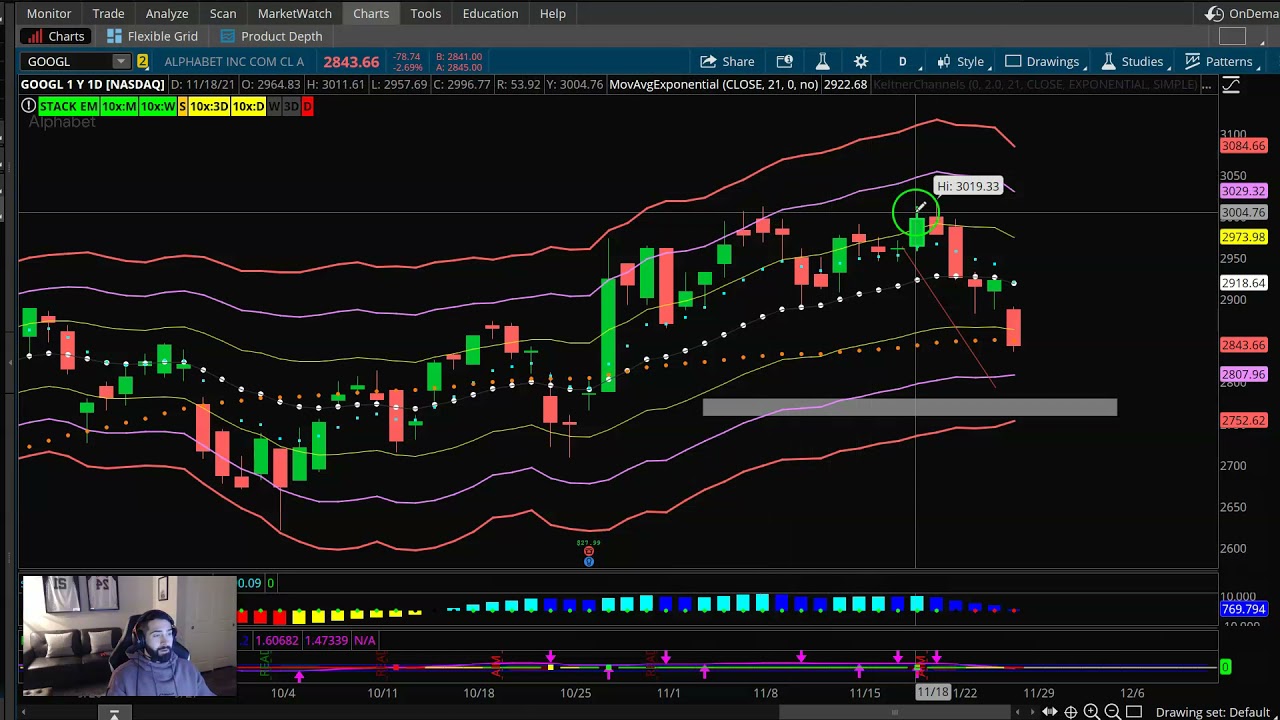1280x720 pixels.
Task: Open the Help tab
Action: coord(552,13)
